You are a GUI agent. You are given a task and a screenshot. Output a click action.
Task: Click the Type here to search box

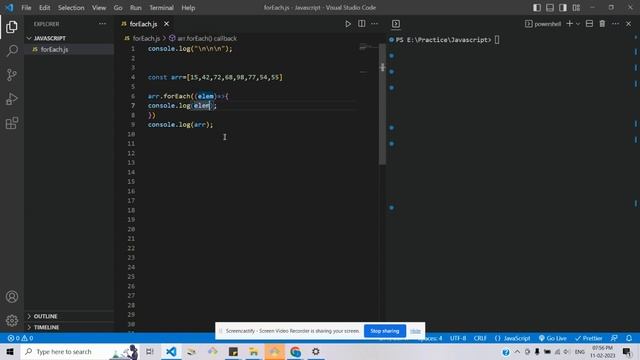coord(80,351)
